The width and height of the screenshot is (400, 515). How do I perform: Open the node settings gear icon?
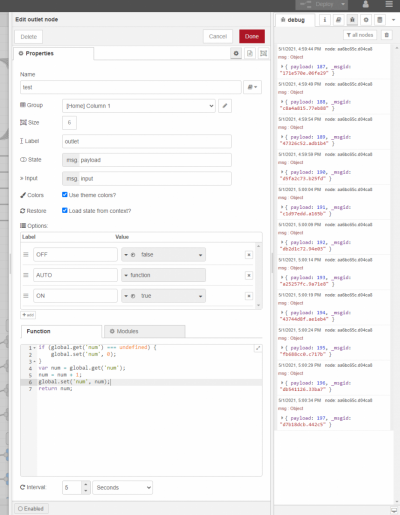click(x=236, y=53)
